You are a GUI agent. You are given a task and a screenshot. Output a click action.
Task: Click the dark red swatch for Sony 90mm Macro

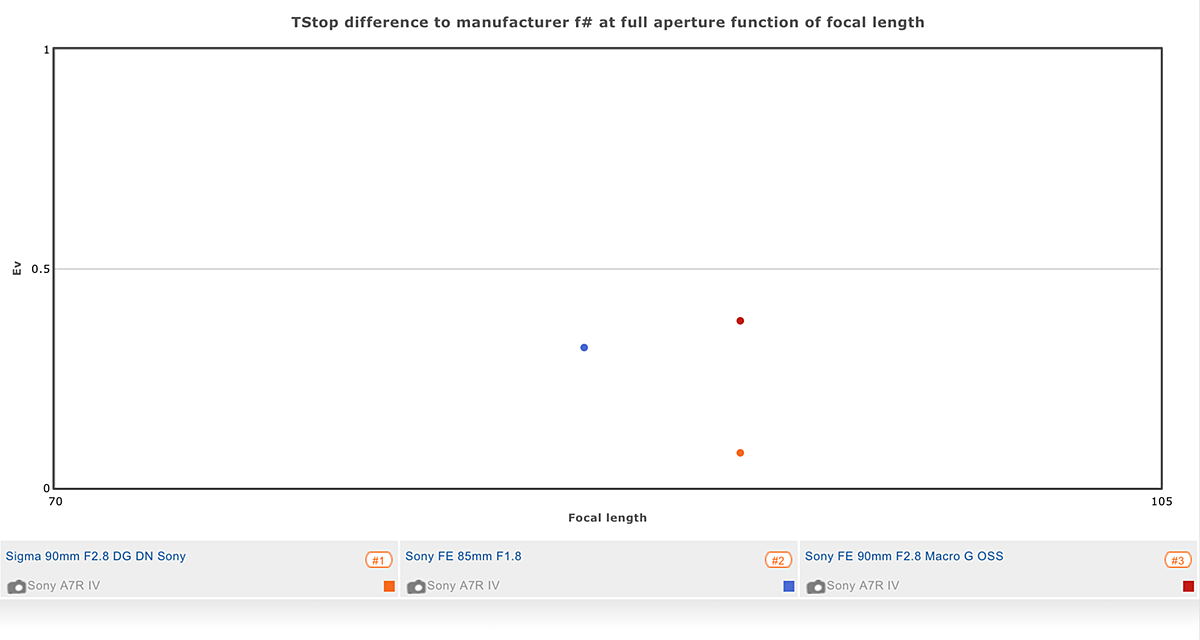1188,586
